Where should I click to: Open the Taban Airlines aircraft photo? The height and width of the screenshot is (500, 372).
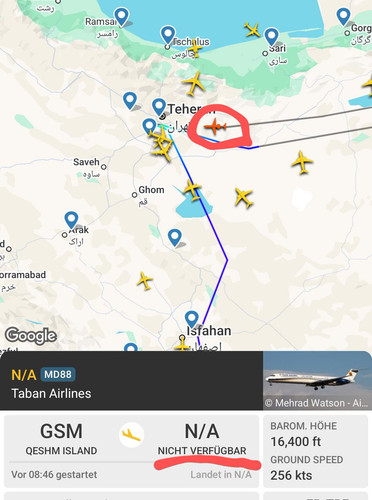(317, 380)
